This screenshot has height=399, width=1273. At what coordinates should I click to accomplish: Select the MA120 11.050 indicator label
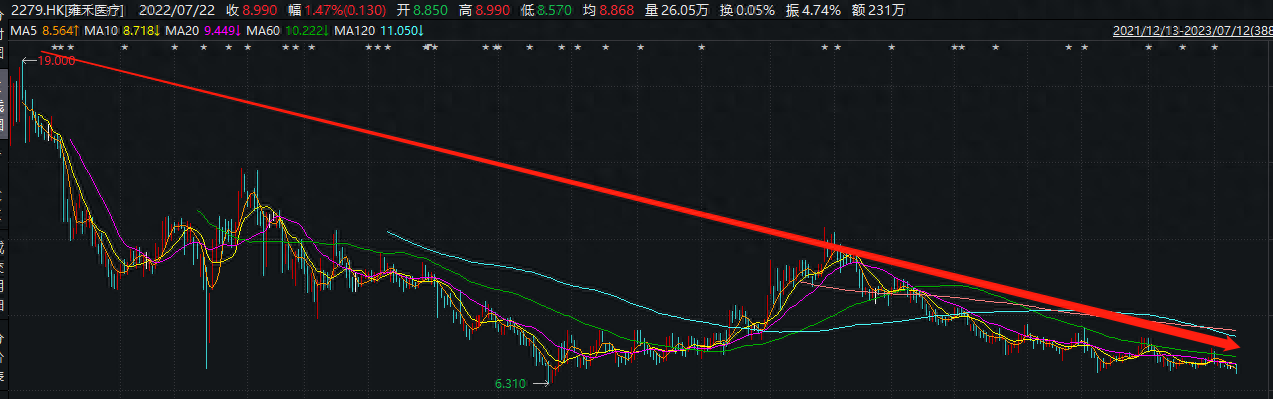click(379, 31)
